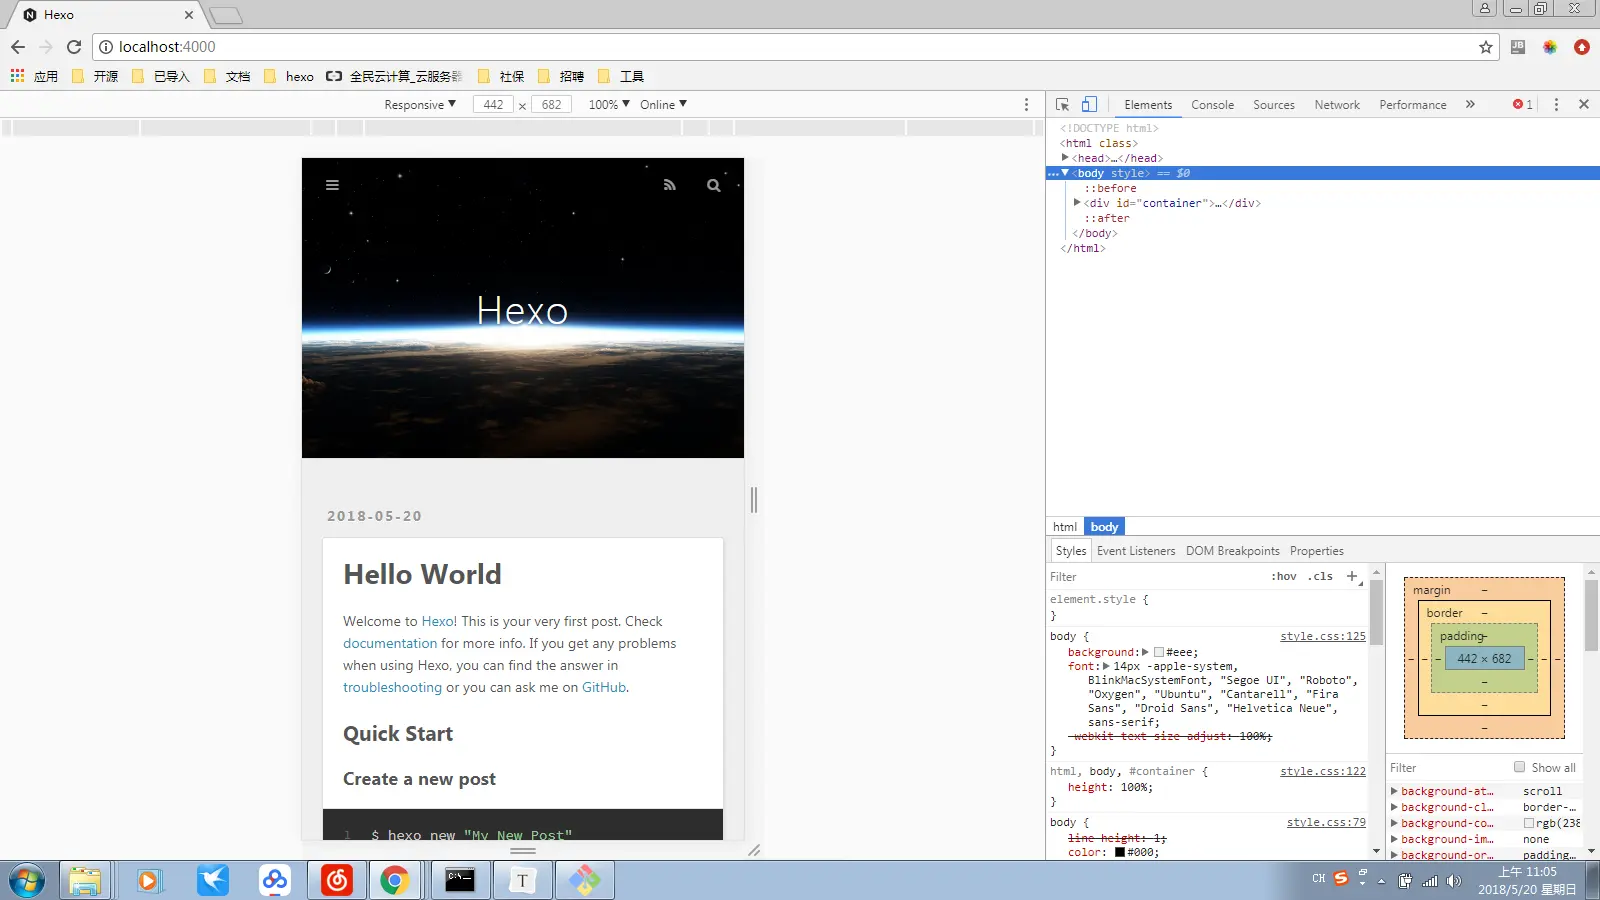Switch to the Console tab

coord(1212,104)
